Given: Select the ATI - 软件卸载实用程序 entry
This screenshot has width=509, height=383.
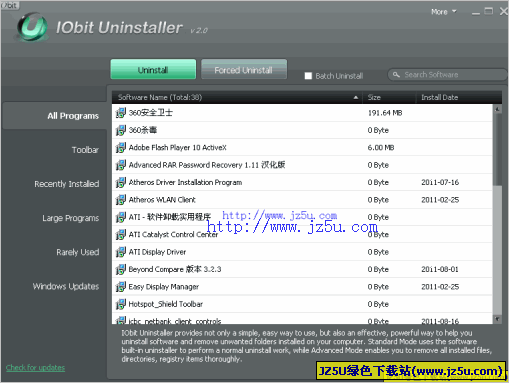Looking at the screenshot, I should 302,217.
